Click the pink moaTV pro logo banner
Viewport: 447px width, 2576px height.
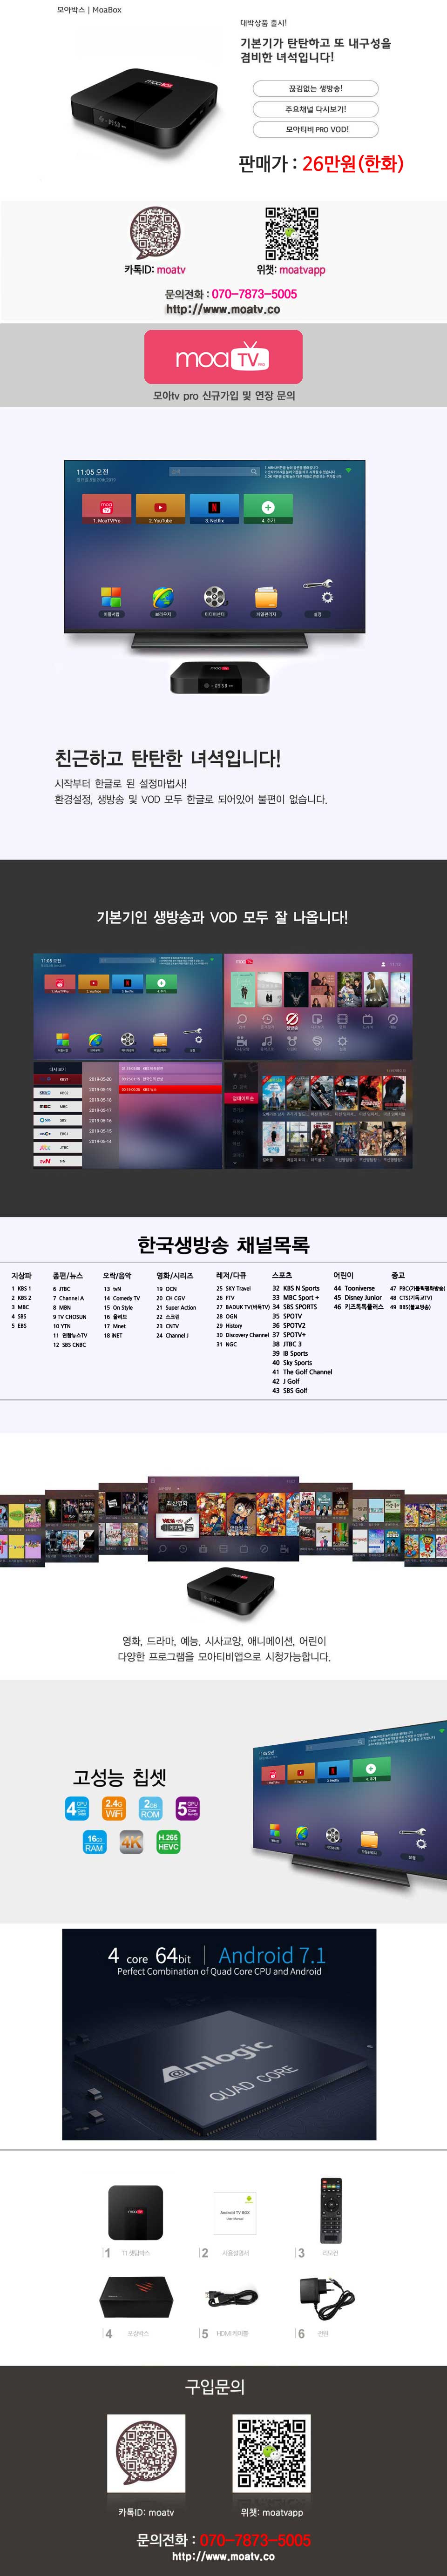pyautogui.click(x=223, y=357)
